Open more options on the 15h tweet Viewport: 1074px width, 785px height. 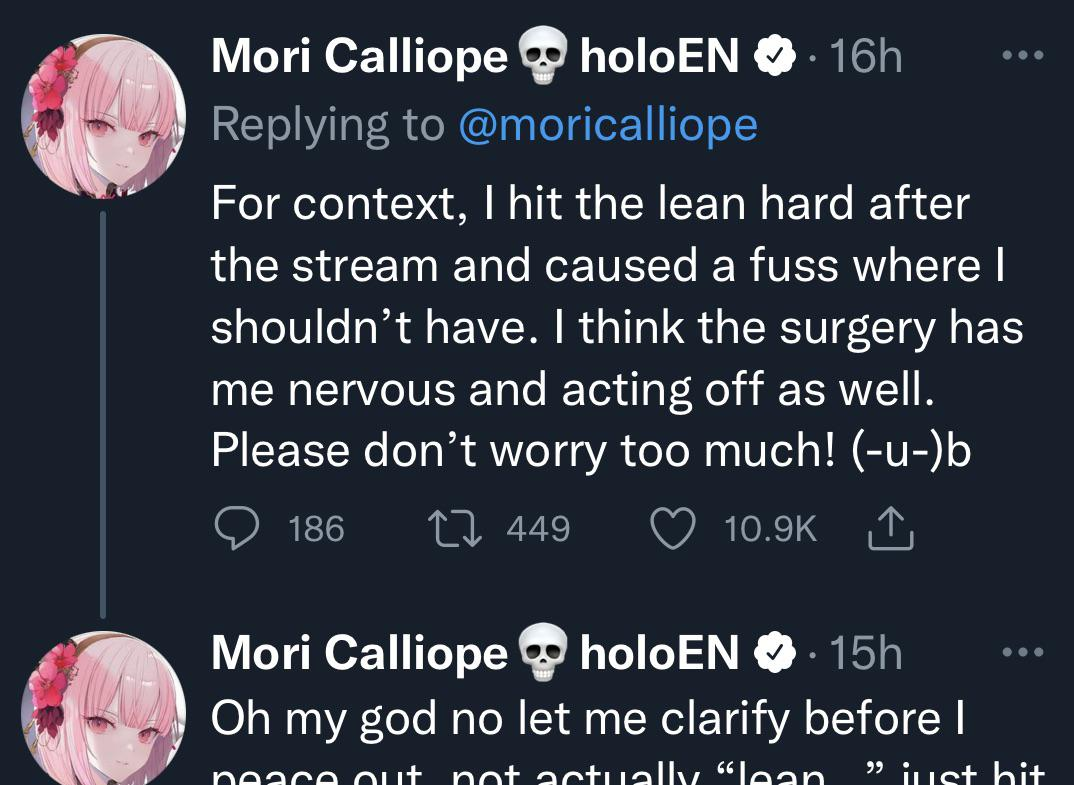click(x=1023, y=651)
